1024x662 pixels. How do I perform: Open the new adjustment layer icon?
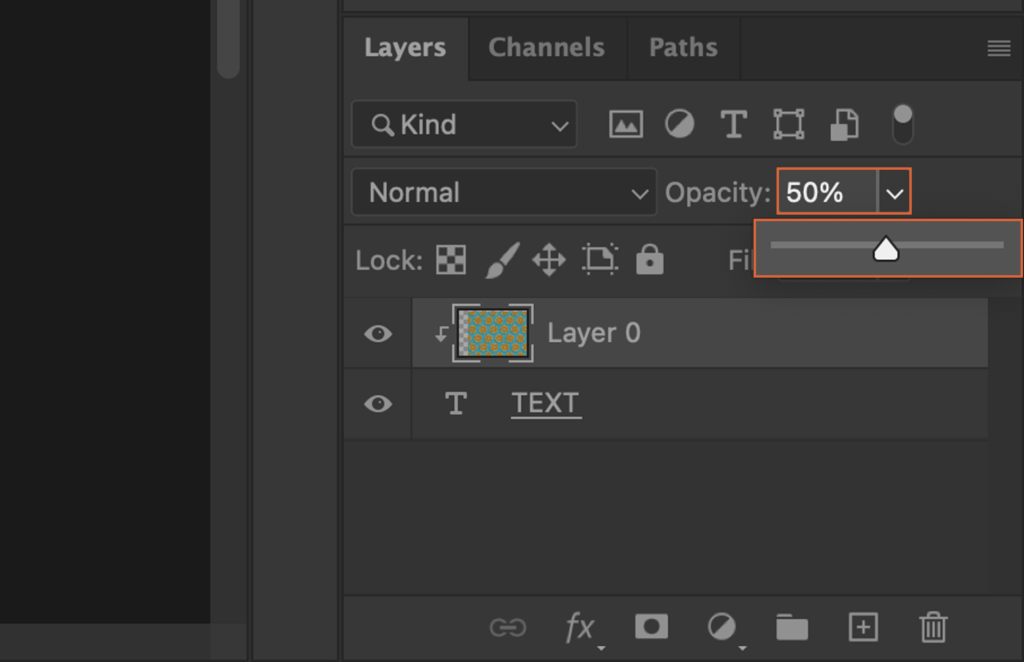click(721, 627)
